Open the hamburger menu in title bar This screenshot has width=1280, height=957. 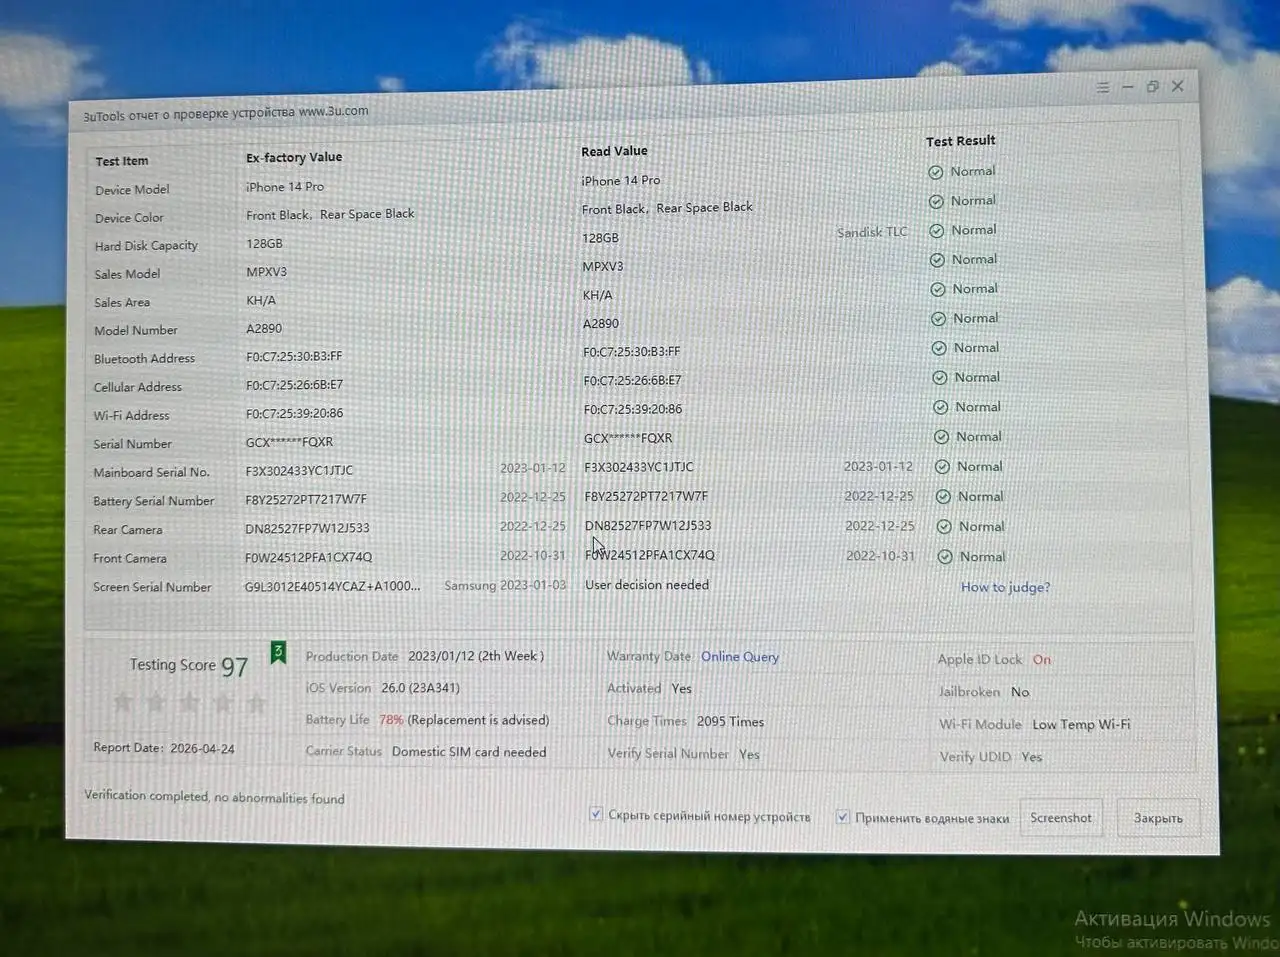pos(1102,88)
